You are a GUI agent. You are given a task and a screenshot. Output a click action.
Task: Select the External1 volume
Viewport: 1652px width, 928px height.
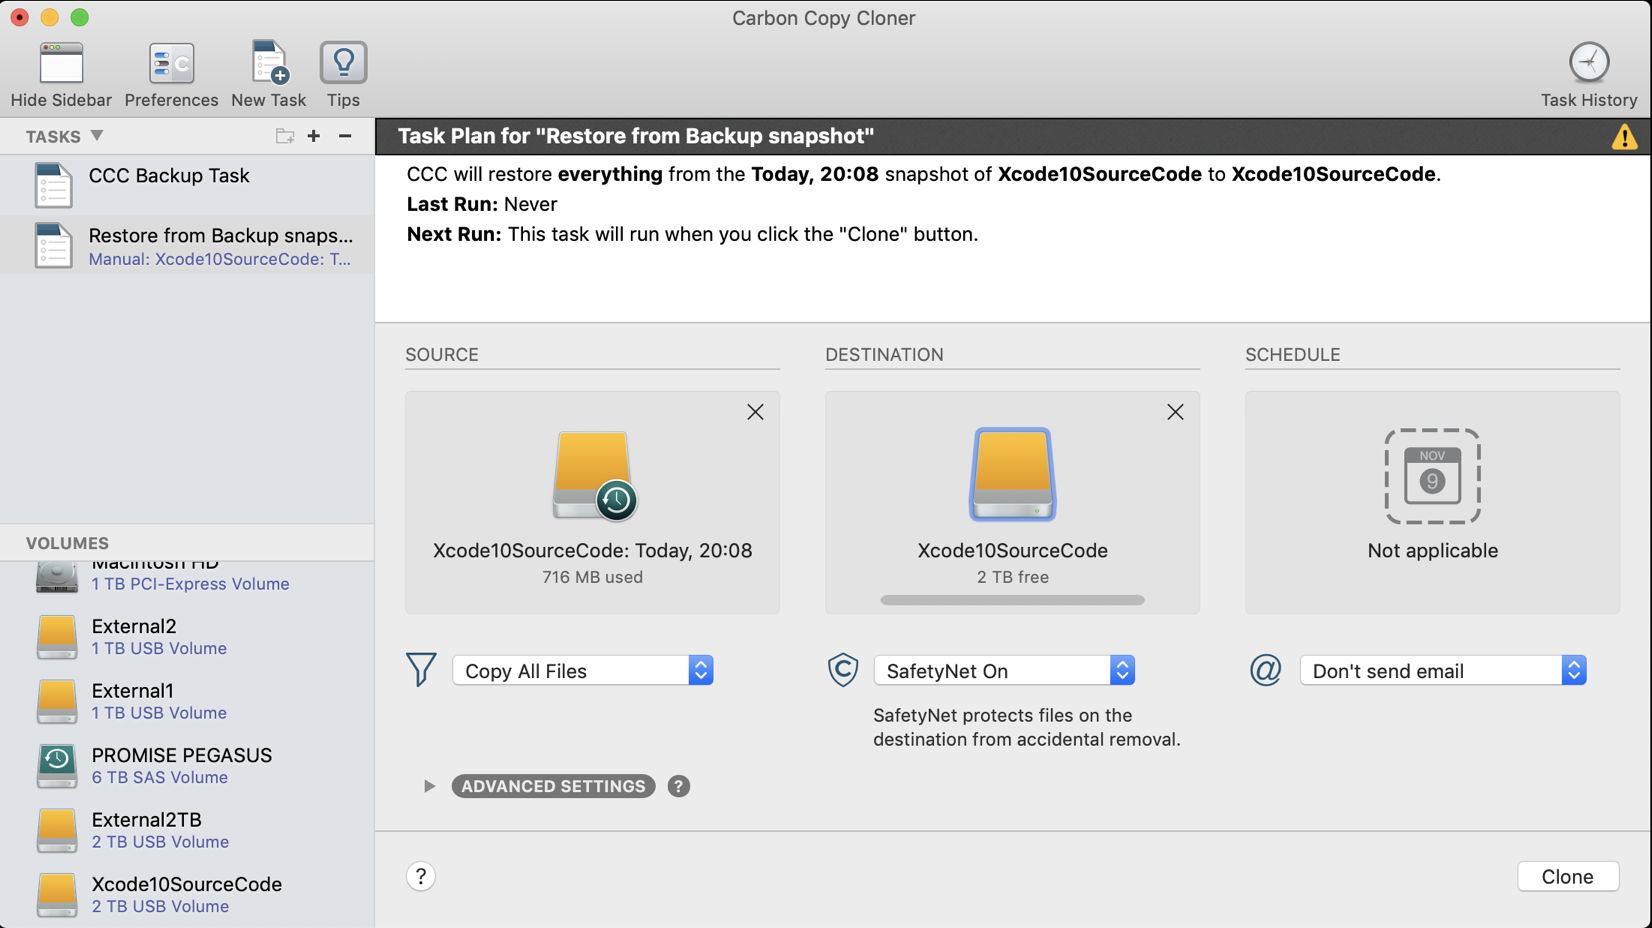point(187,701)
